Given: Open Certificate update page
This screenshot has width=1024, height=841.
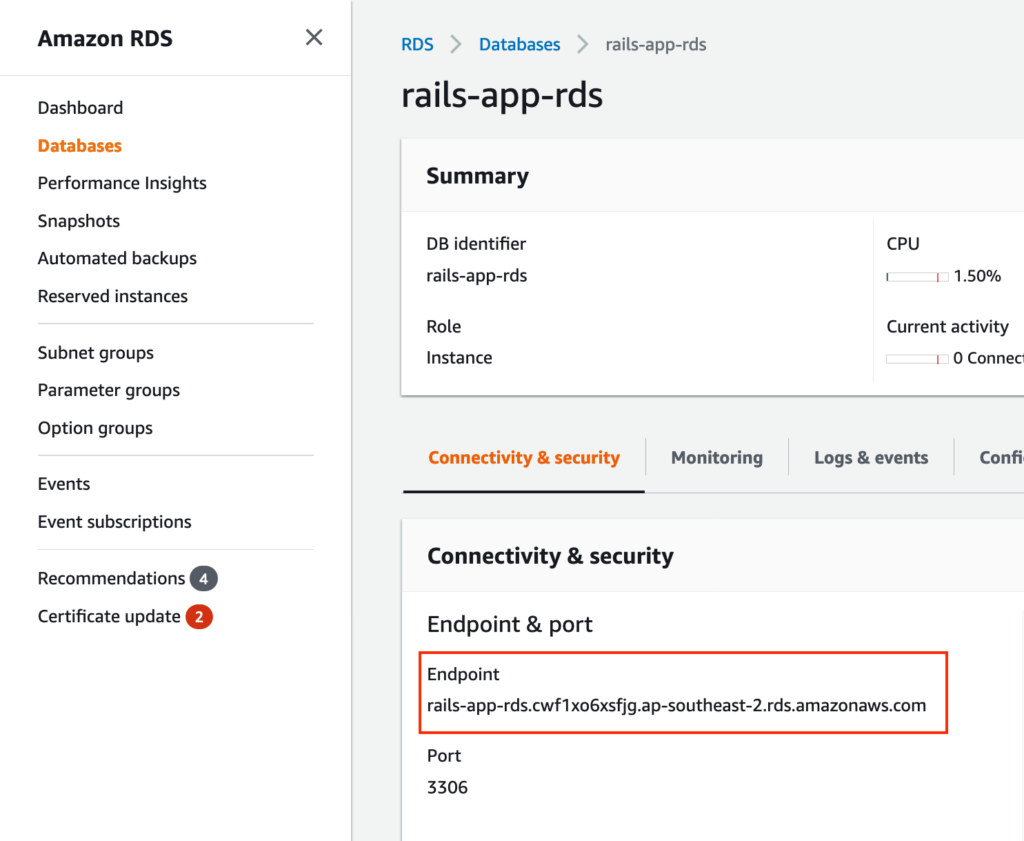Looking at the screenshot, I should [x=109, y=616].
